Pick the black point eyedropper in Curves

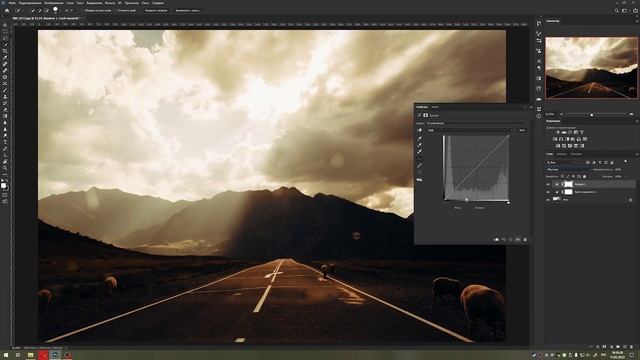[x=420, y=138]
